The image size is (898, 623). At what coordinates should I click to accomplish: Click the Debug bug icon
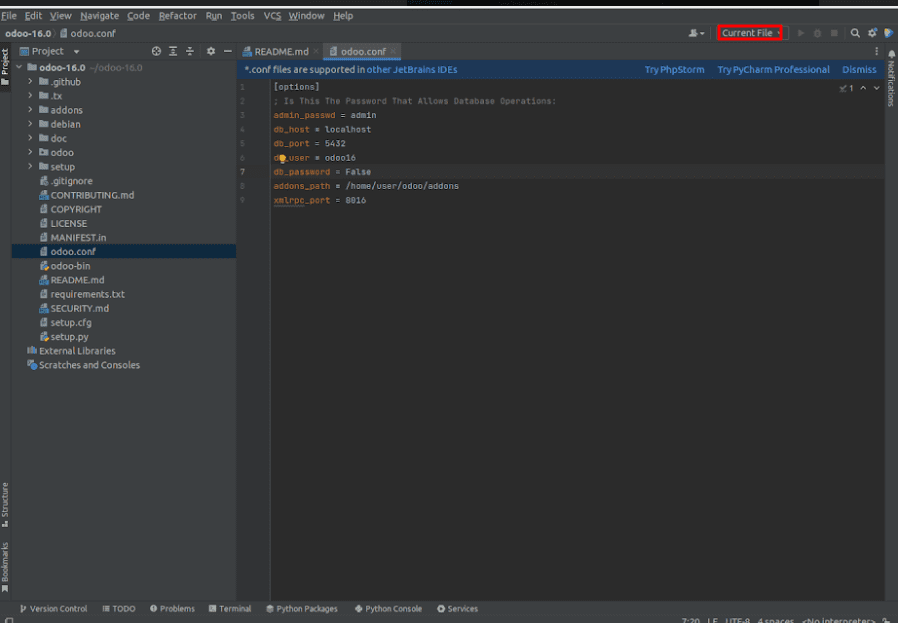click(x=817, y=33)
